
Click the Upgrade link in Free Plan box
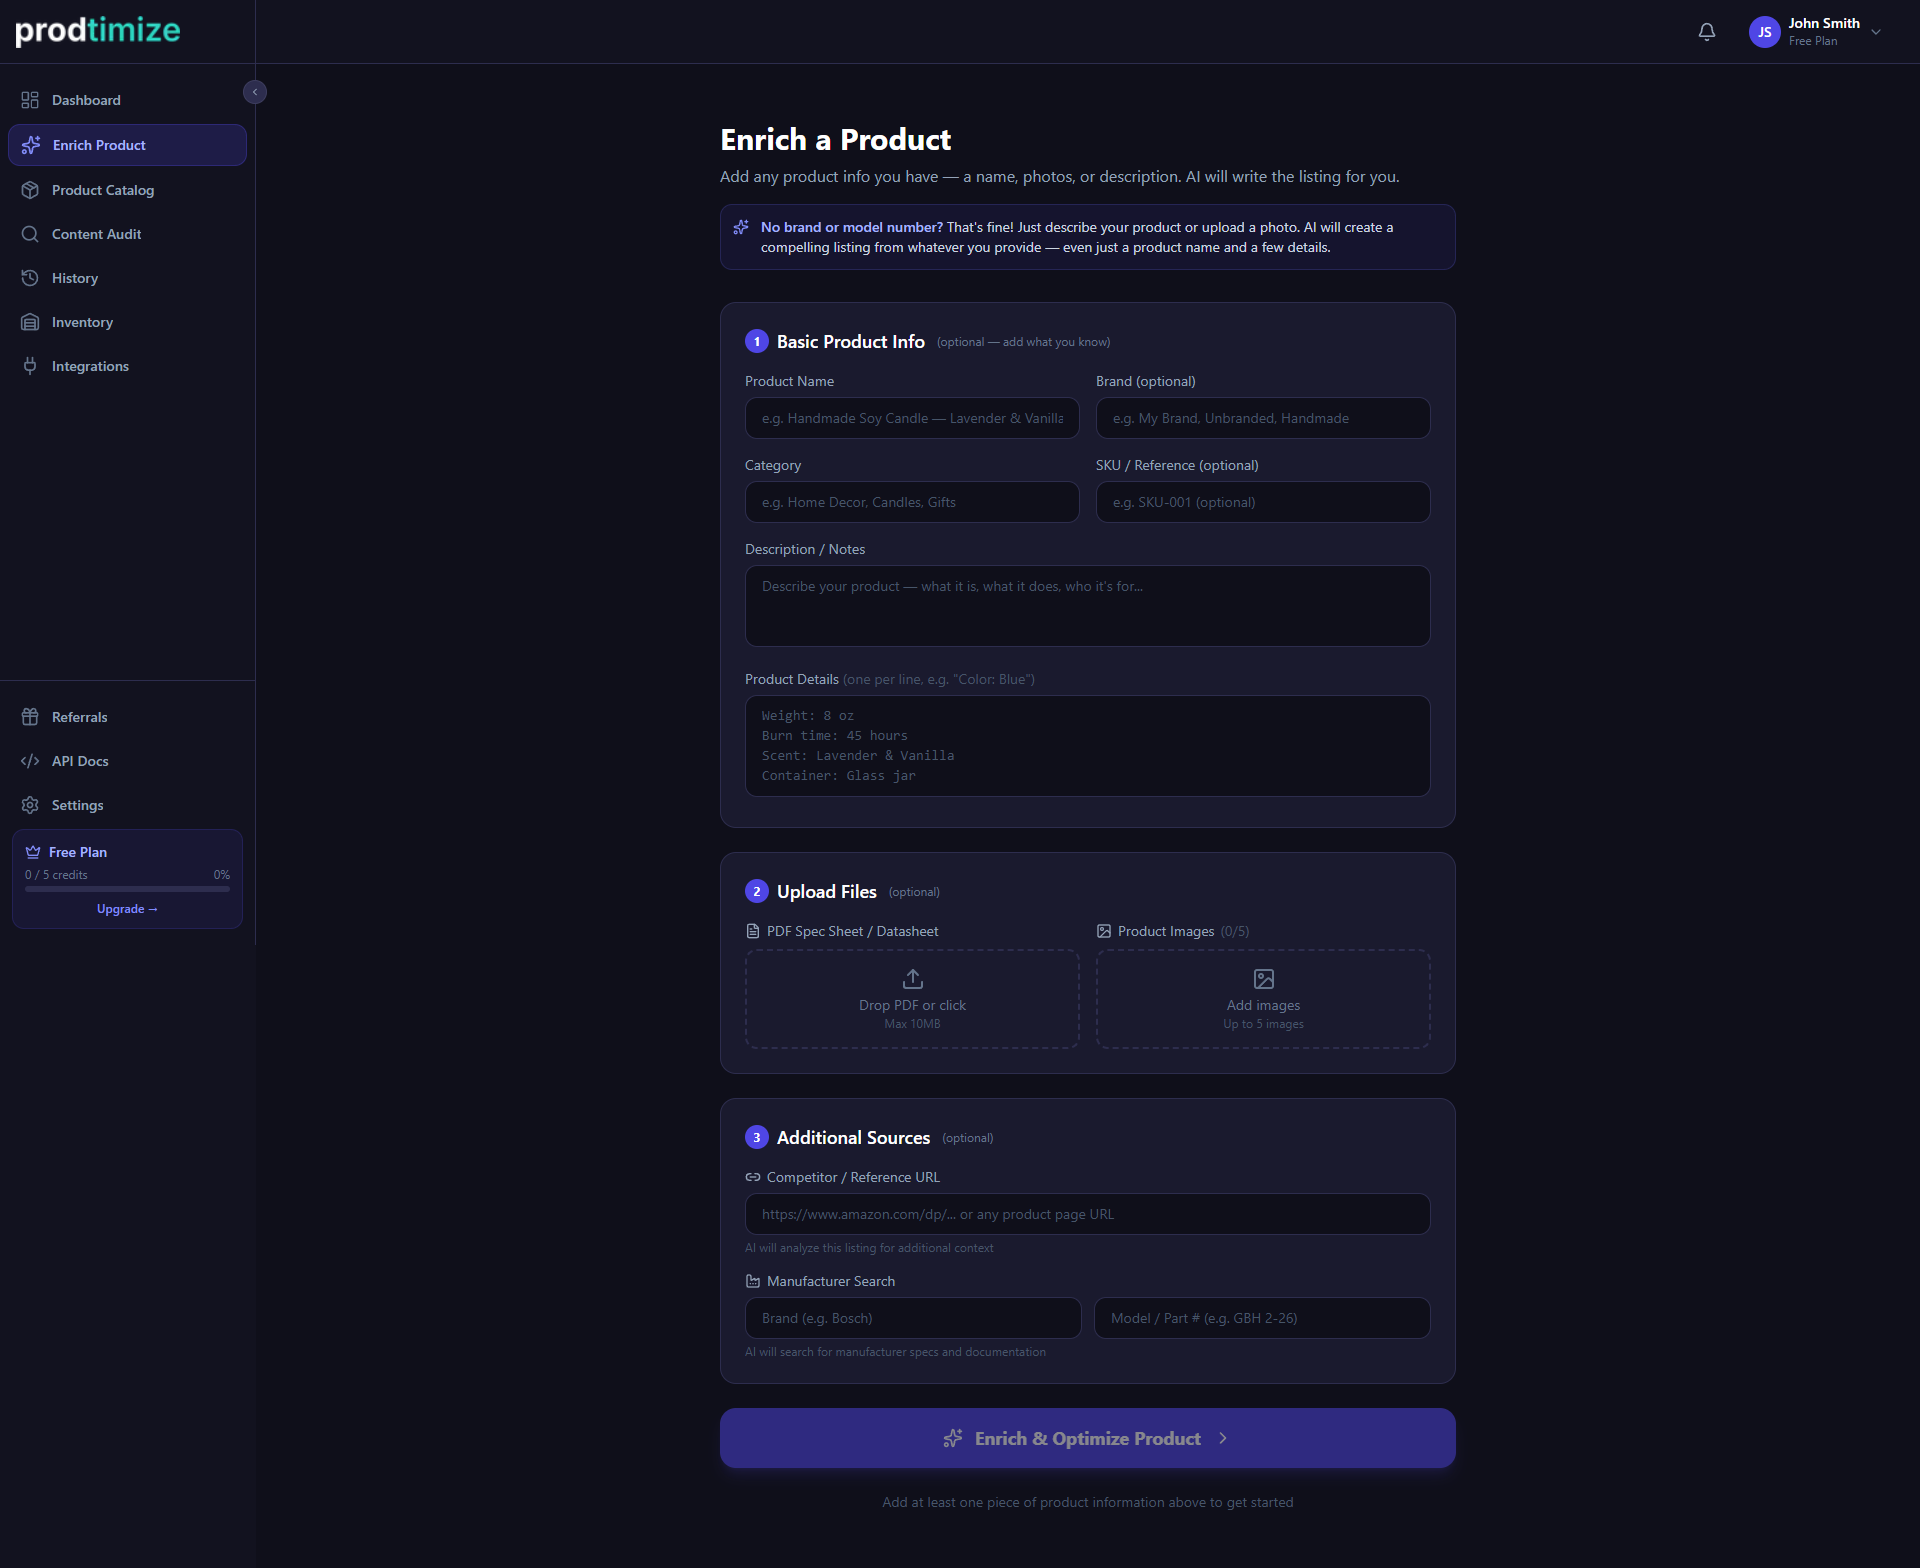click(x=127, y=908)
